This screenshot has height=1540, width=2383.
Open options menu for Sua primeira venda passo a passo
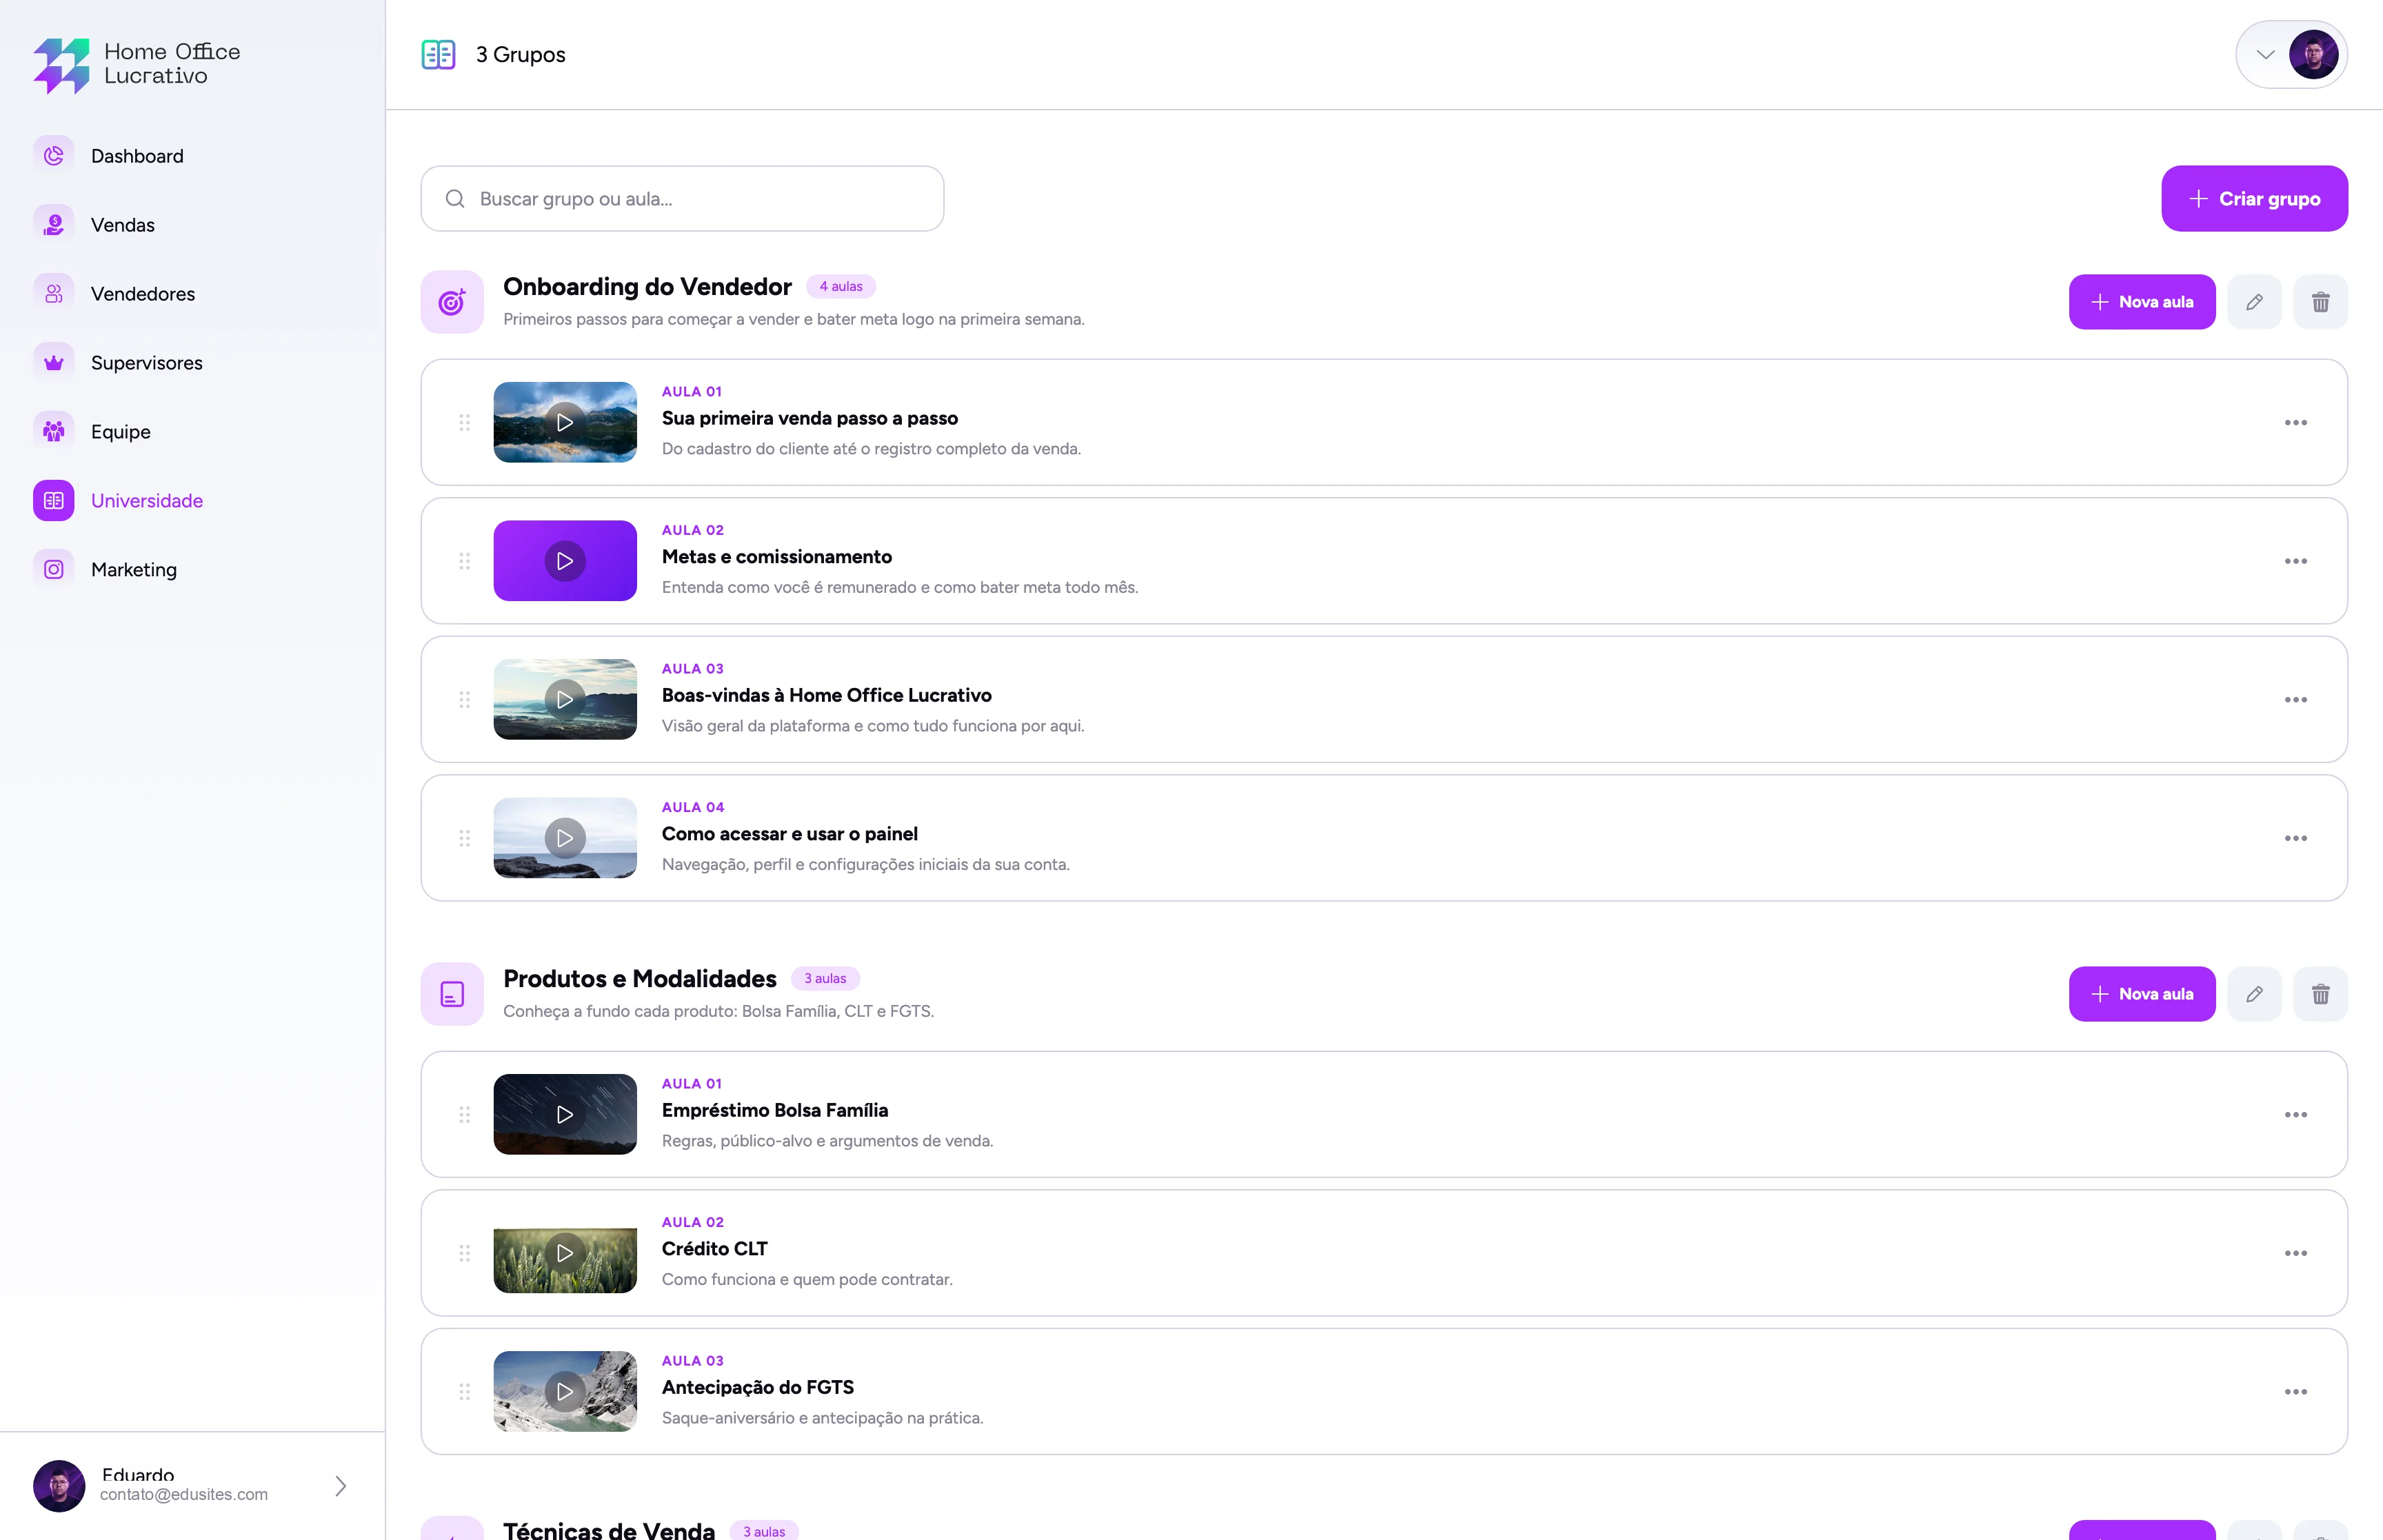coord(2295,423)
